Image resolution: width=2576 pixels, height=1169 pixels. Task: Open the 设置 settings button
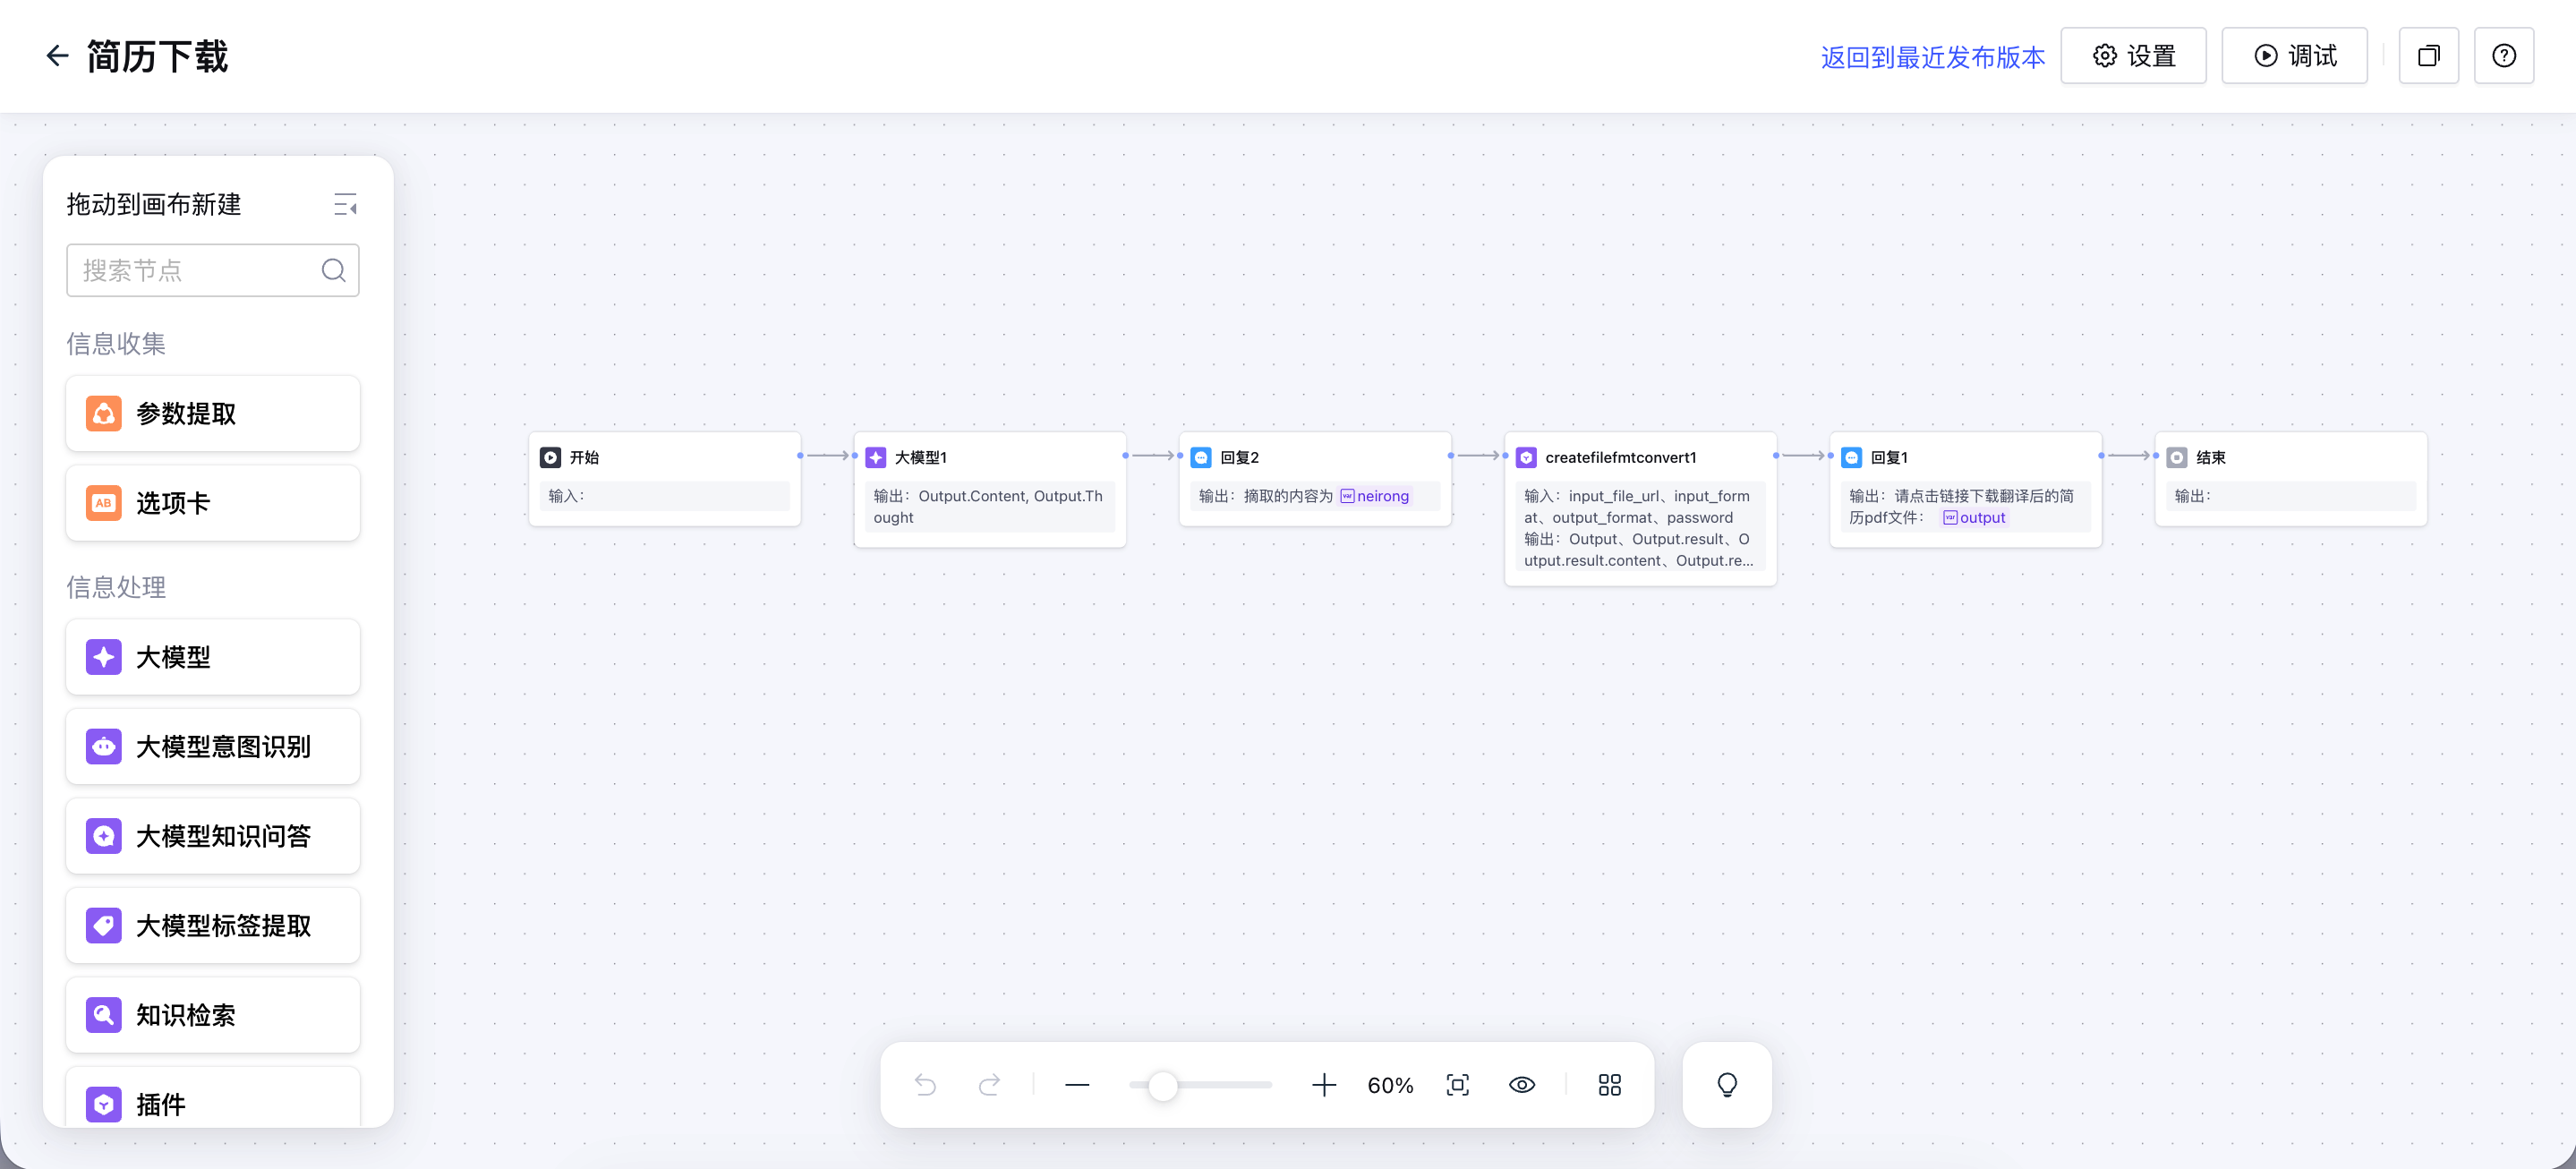click(2133, 56)
